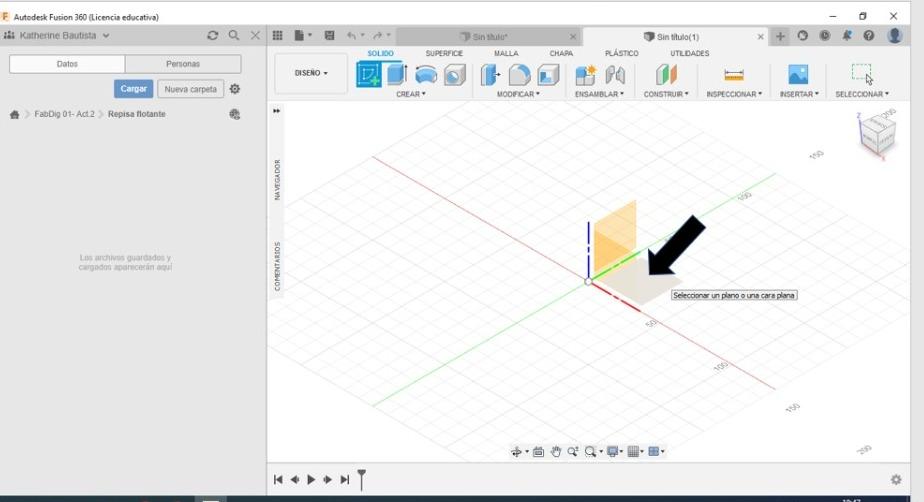Open the CONSTRUIR dropdown menu

point(666,94)
